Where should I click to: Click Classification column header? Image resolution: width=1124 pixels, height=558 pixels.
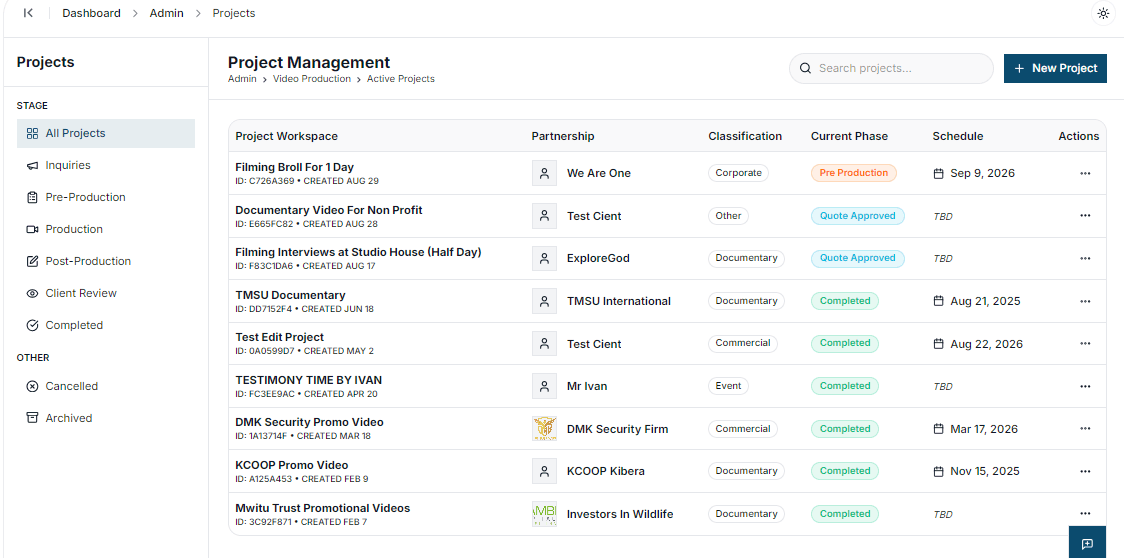745,136
